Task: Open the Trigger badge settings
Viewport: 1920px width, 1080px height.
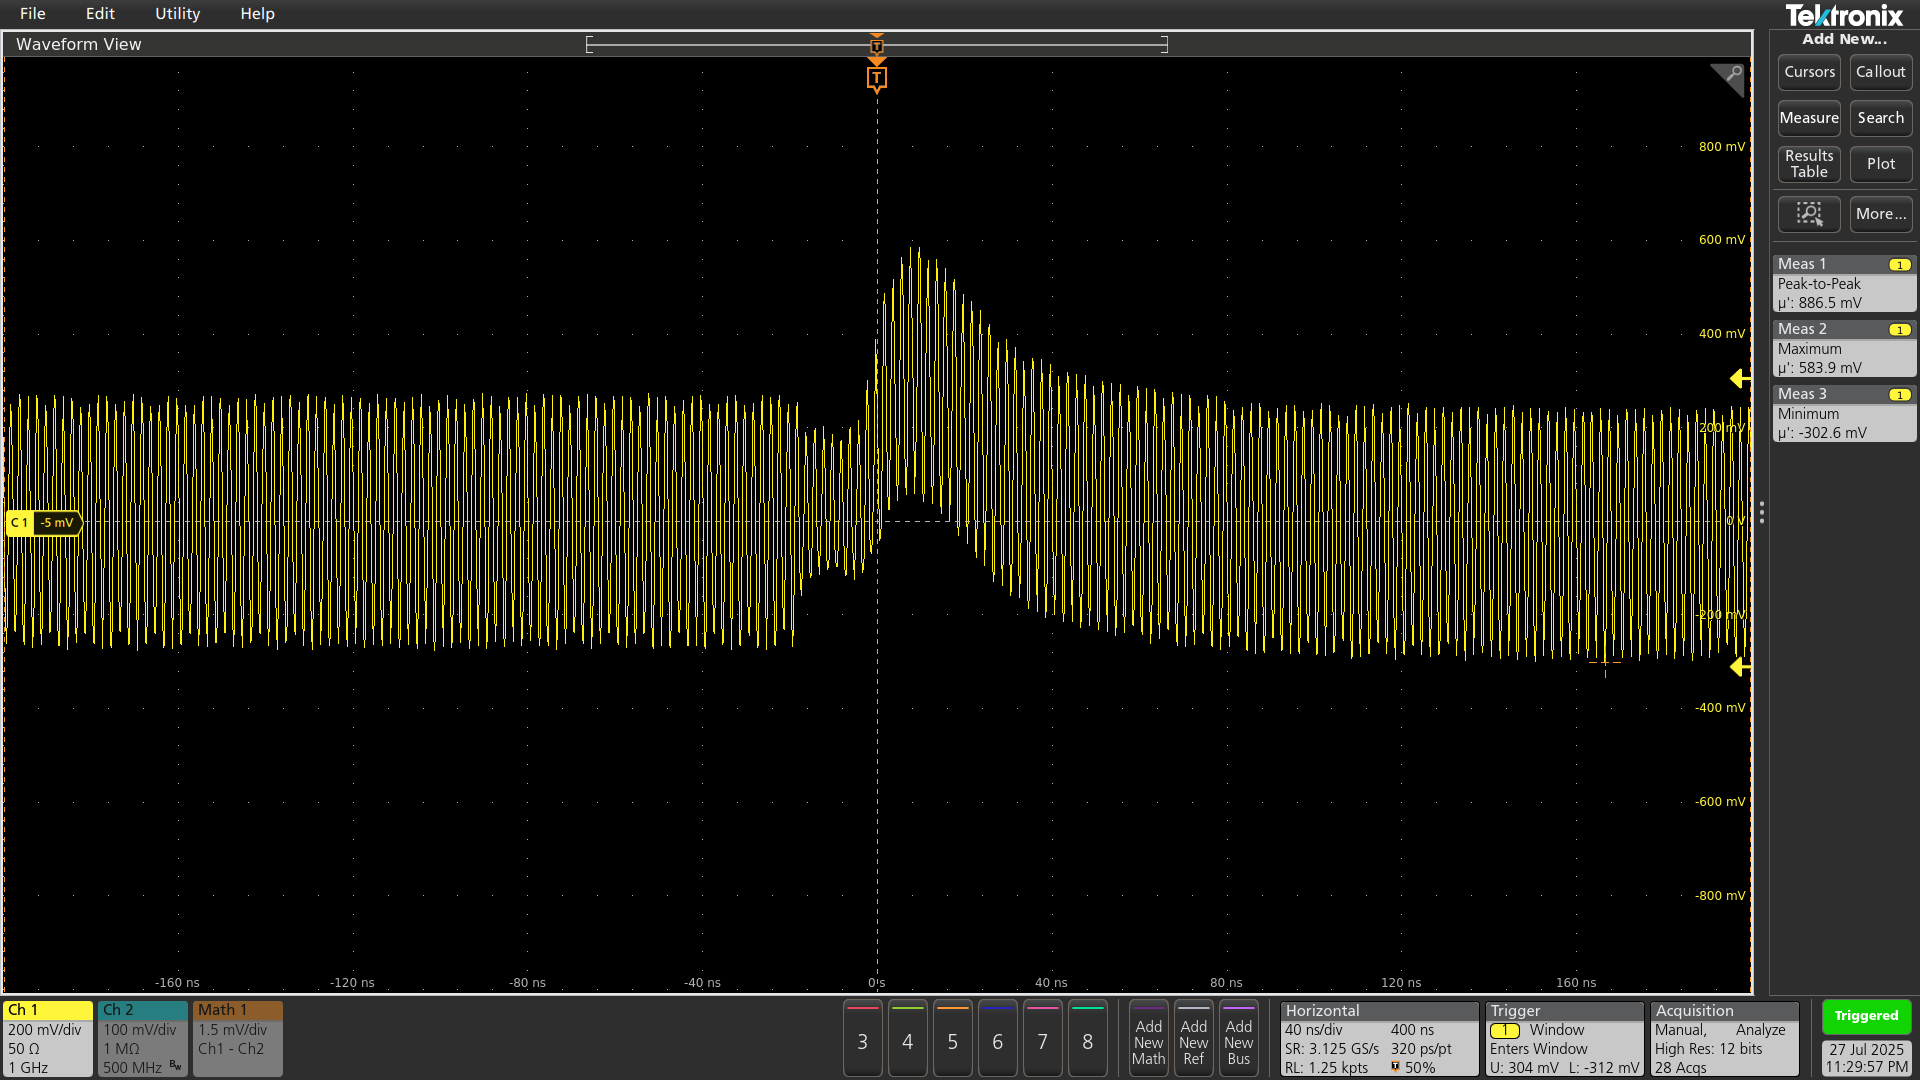Action: click(1563, 1038)
